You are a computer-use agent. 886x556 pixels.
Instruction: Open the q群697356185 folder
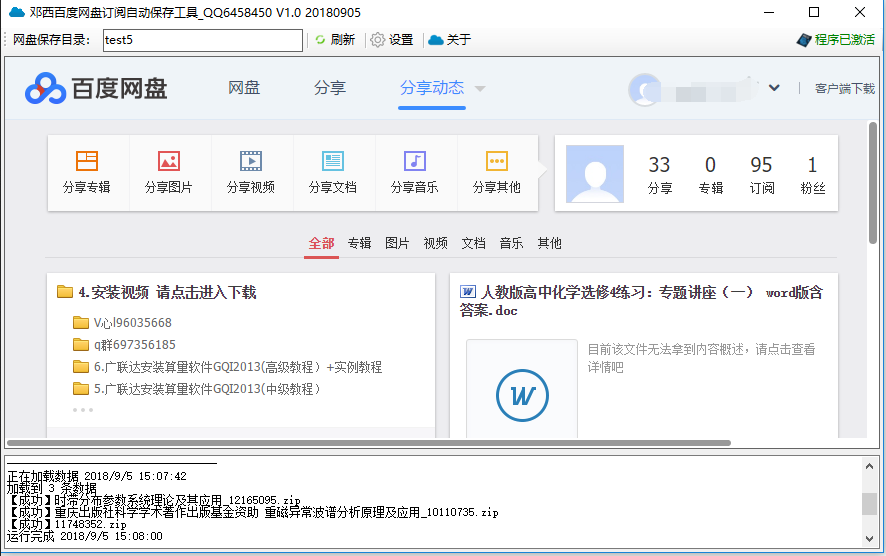pos(134,345)
